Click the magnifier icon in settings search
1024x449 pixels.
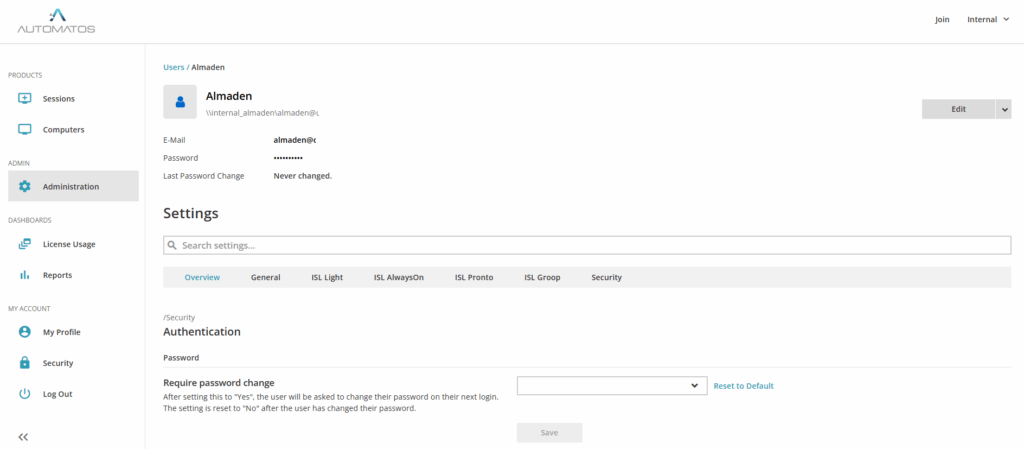pos(172,245)
